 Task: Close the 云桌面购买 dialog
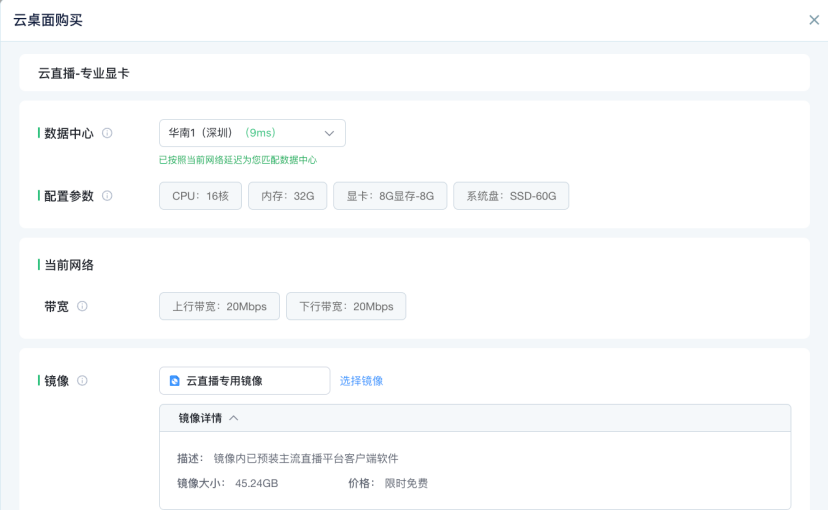(x=813, y=20)
